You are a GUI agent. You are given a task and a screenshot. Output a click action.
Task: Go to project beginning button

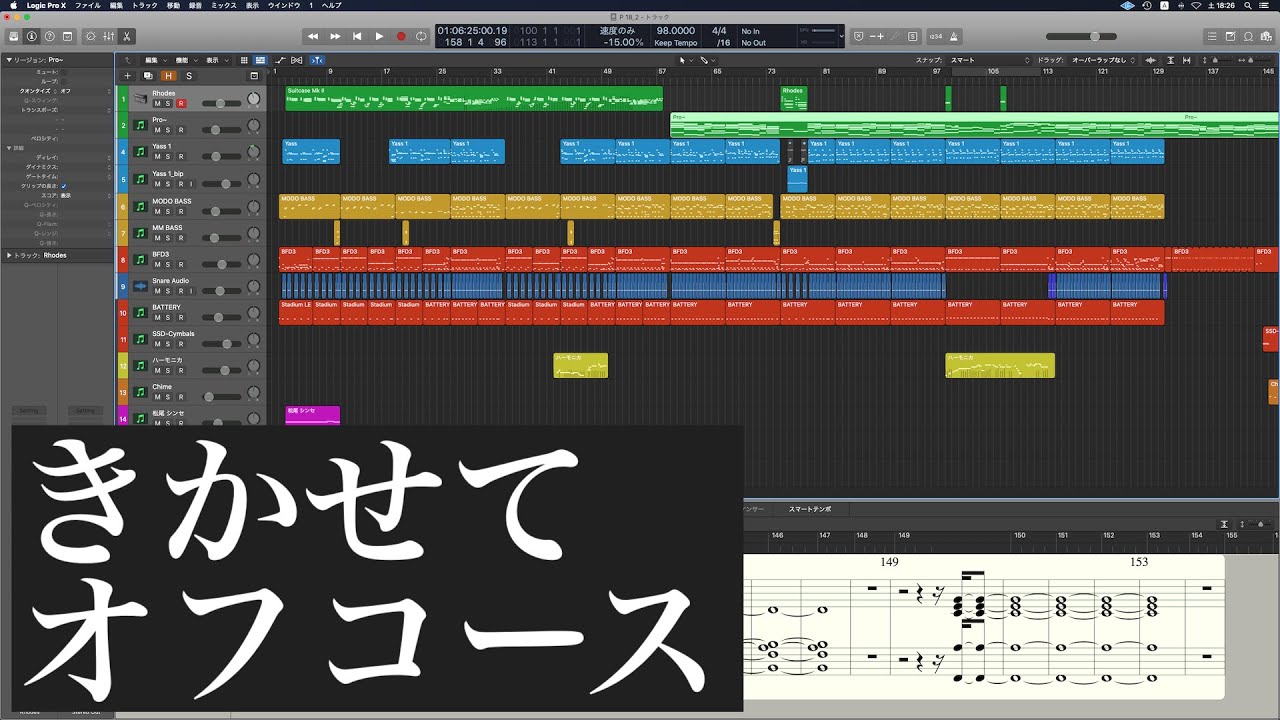[357, 36]
